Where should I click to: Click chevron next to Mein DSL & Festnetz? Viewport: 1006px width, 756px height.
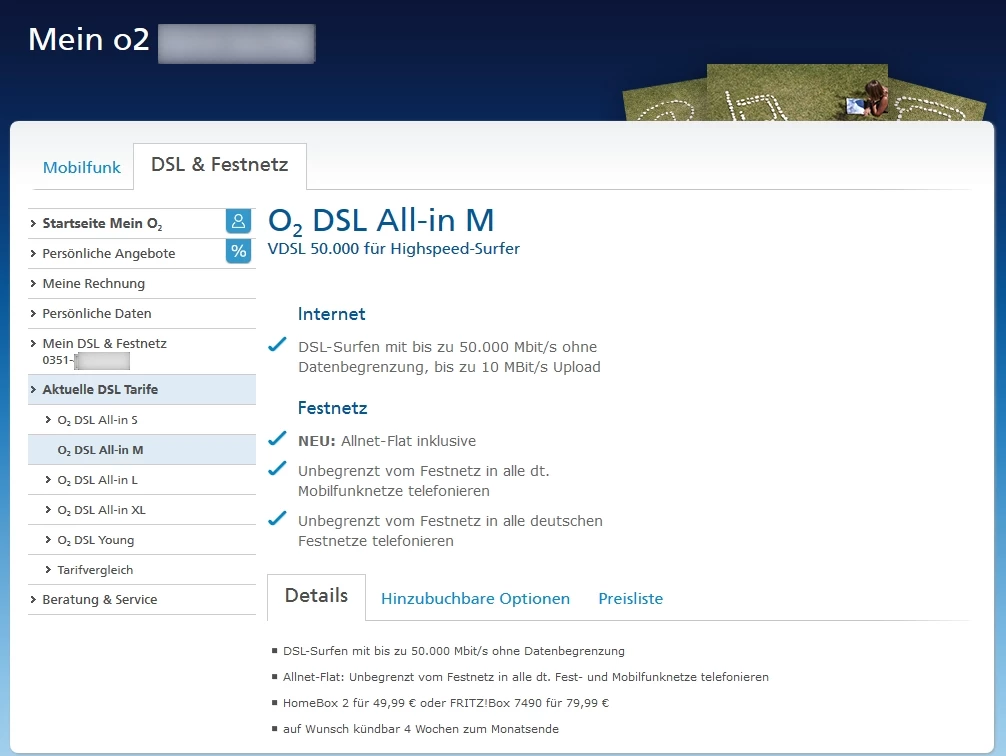click(33, 343)
